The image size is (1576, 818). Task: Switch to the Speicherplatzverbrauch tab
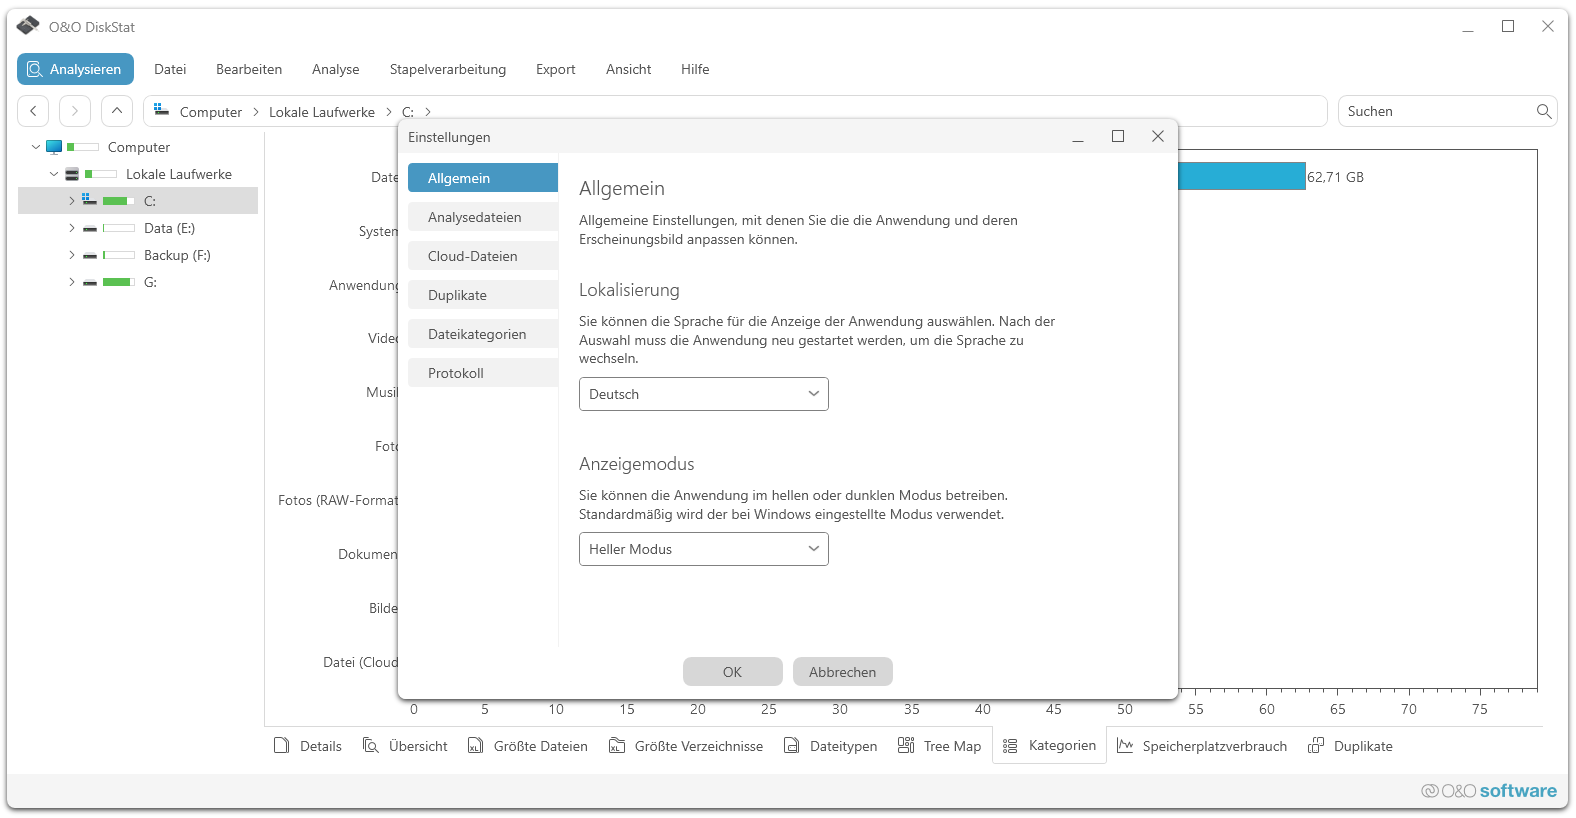(x=1202, y=746)
